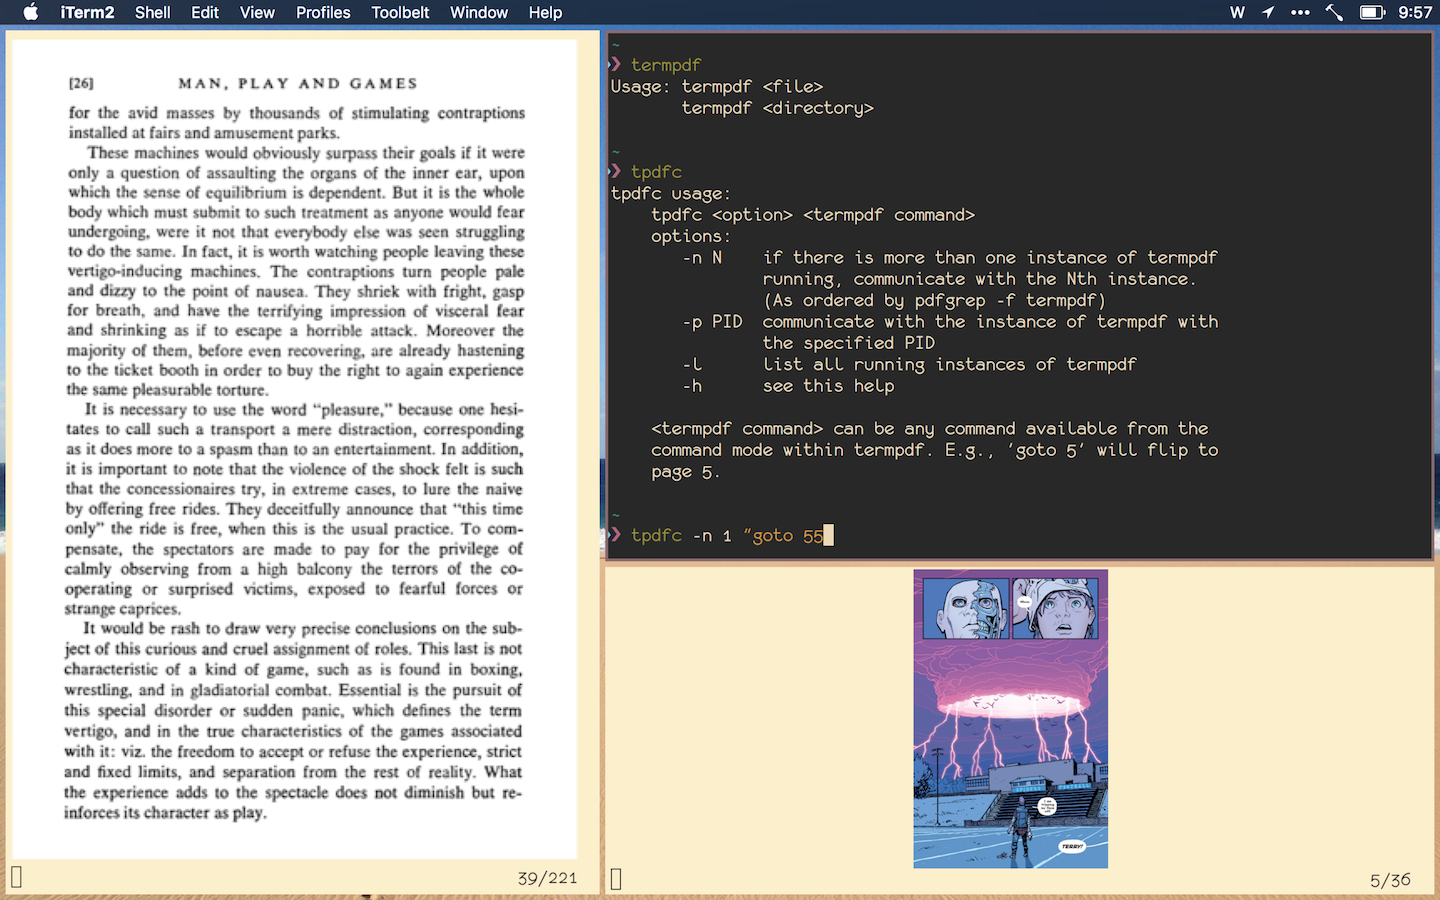Image resolution: width=1440 pixels, height=900 pixels.
Task: Click the 5/36 page counter
Action: (x=1390, y=880)
